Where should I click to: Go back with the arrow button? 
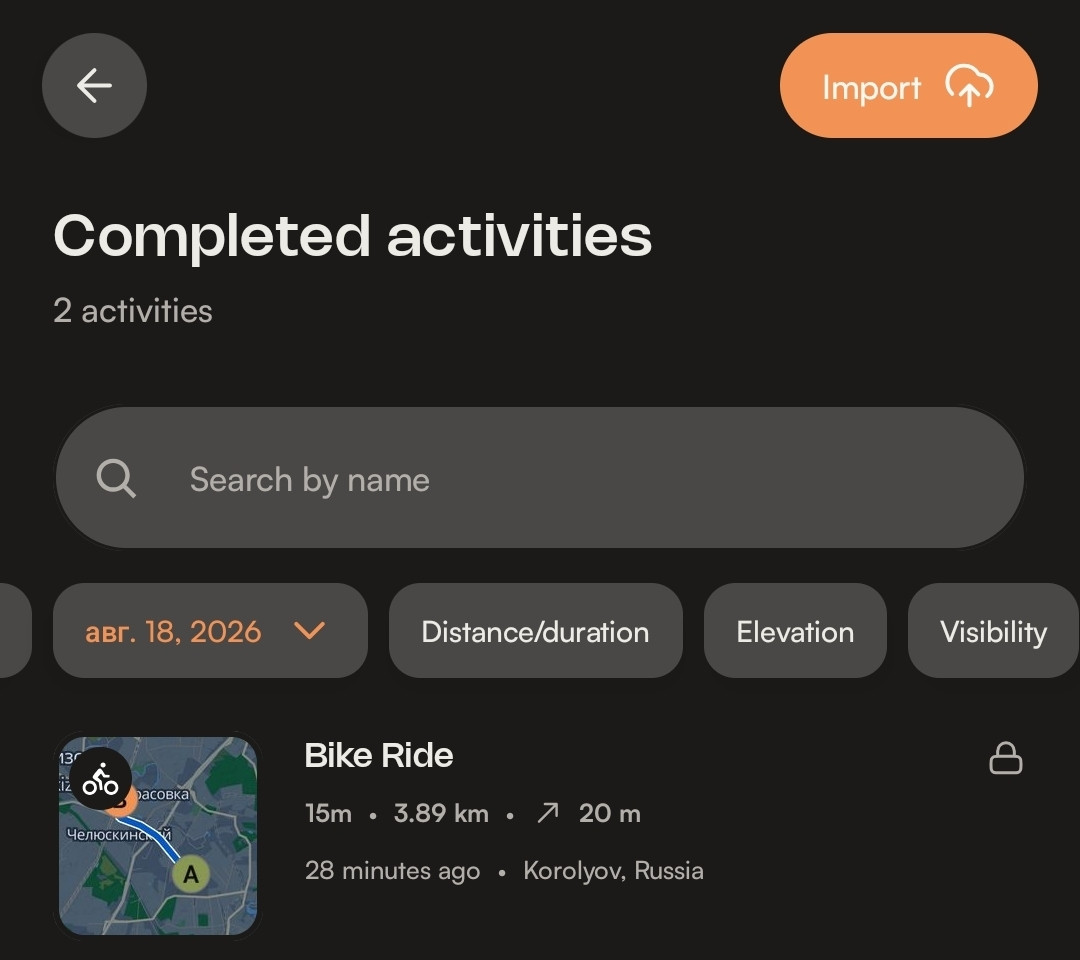[x=94, y=85]
